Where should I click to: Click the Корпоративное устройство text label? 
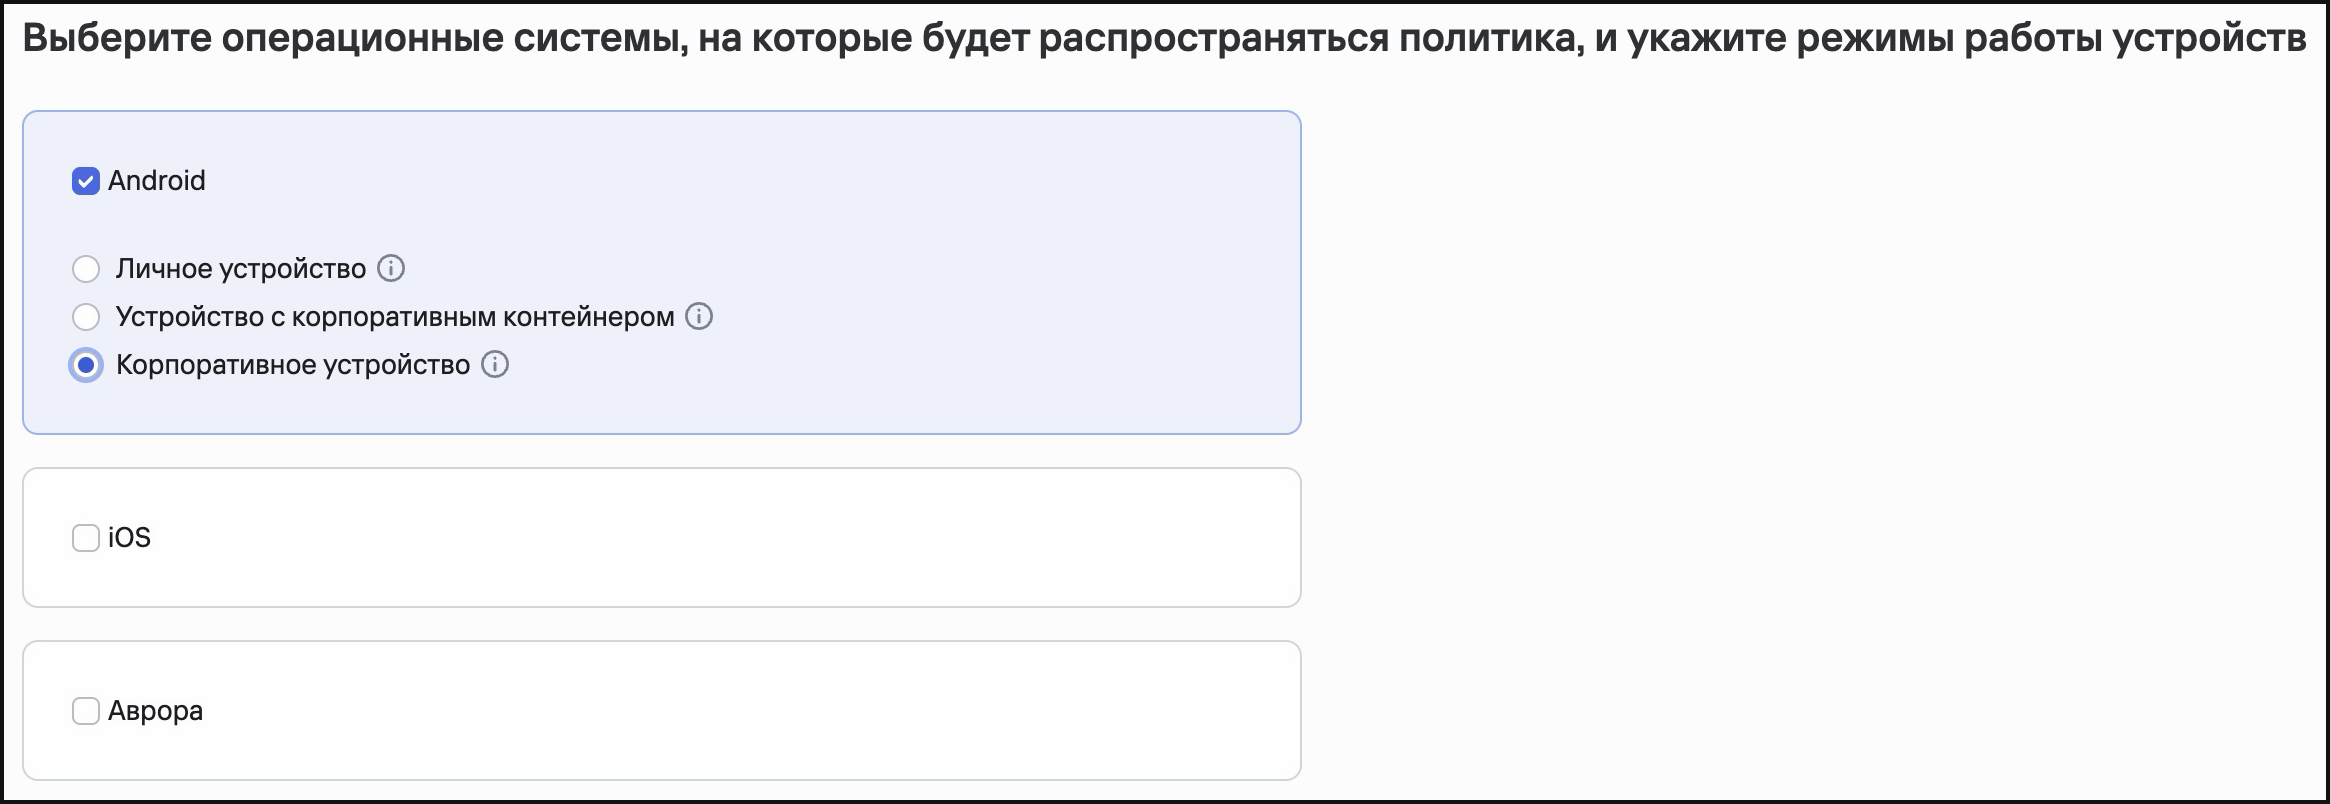coord(293,364)
